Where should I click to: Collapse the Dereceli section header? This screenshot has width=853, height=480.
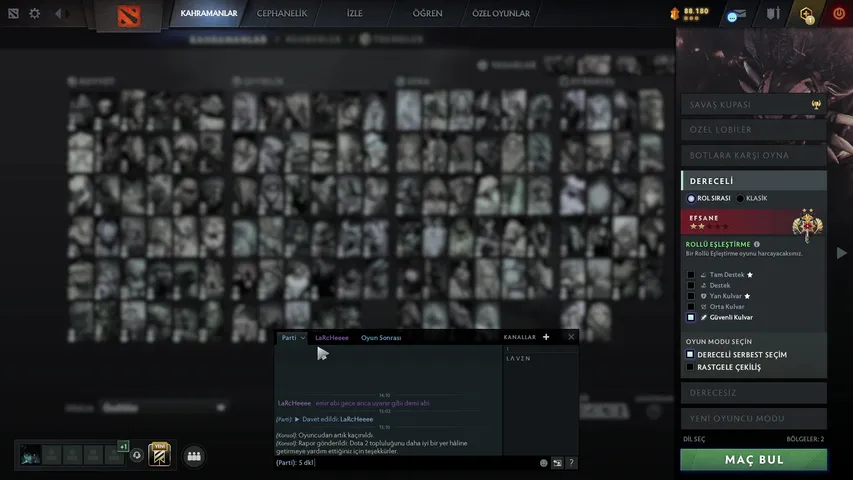coord(753,181)
